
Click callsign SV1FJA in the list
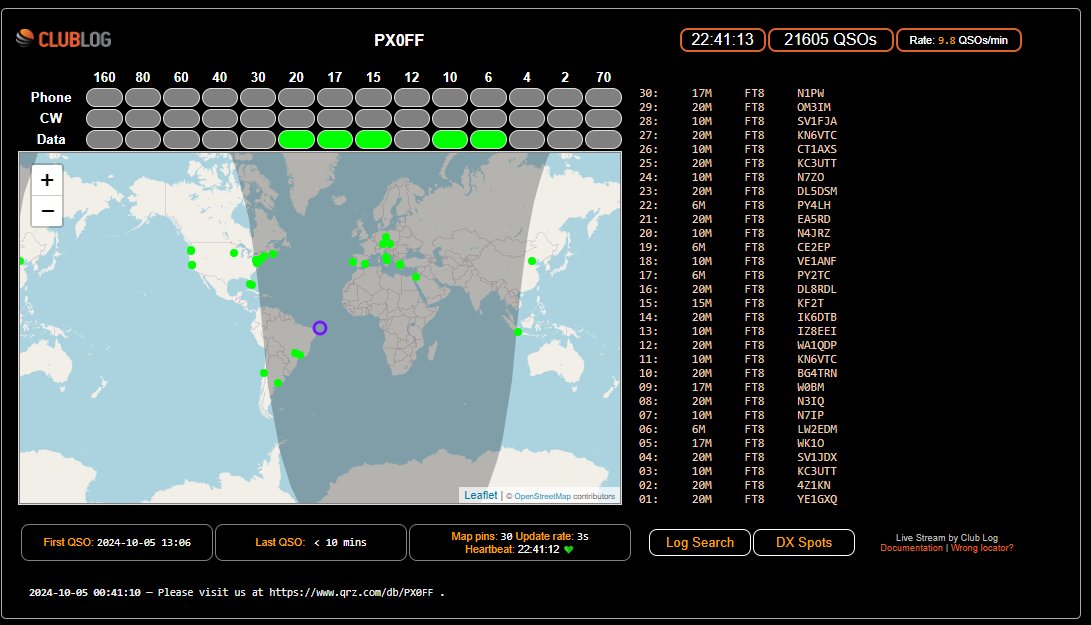coord(817,121)
